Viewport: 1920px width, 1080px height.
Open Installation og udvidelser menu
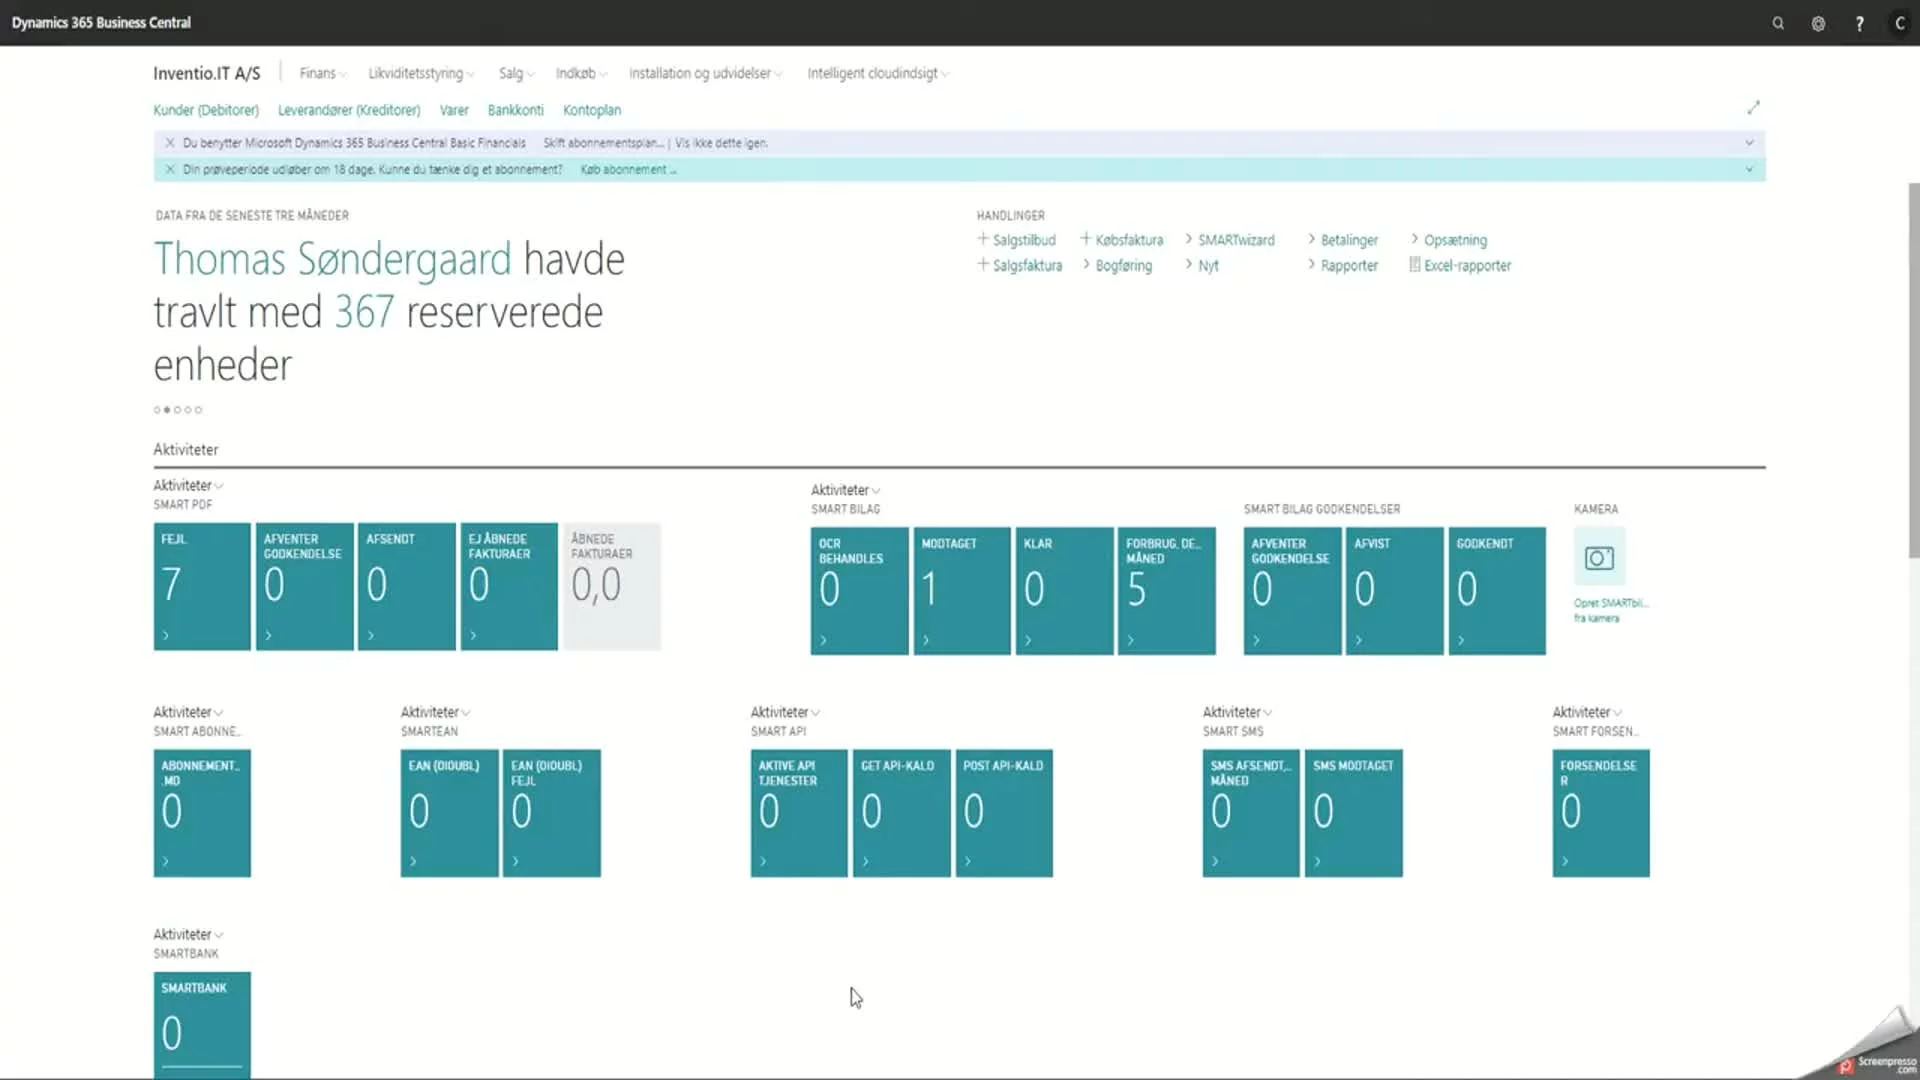[705, 73]
